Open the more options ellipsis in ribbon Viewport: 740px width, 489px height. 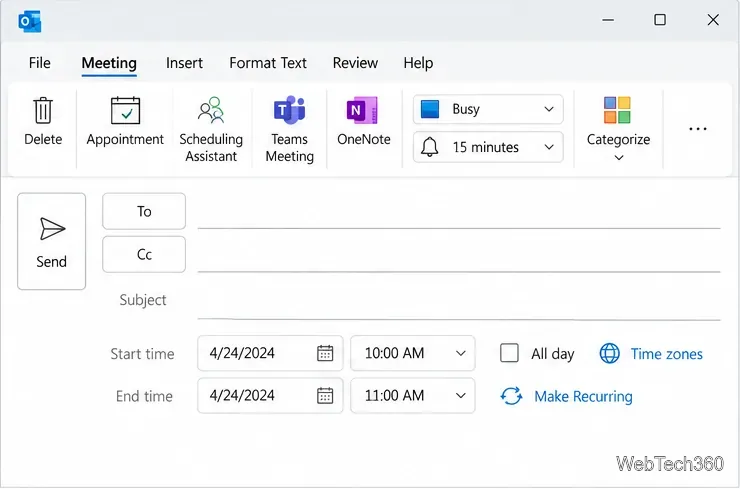click(x=698, y=129)
